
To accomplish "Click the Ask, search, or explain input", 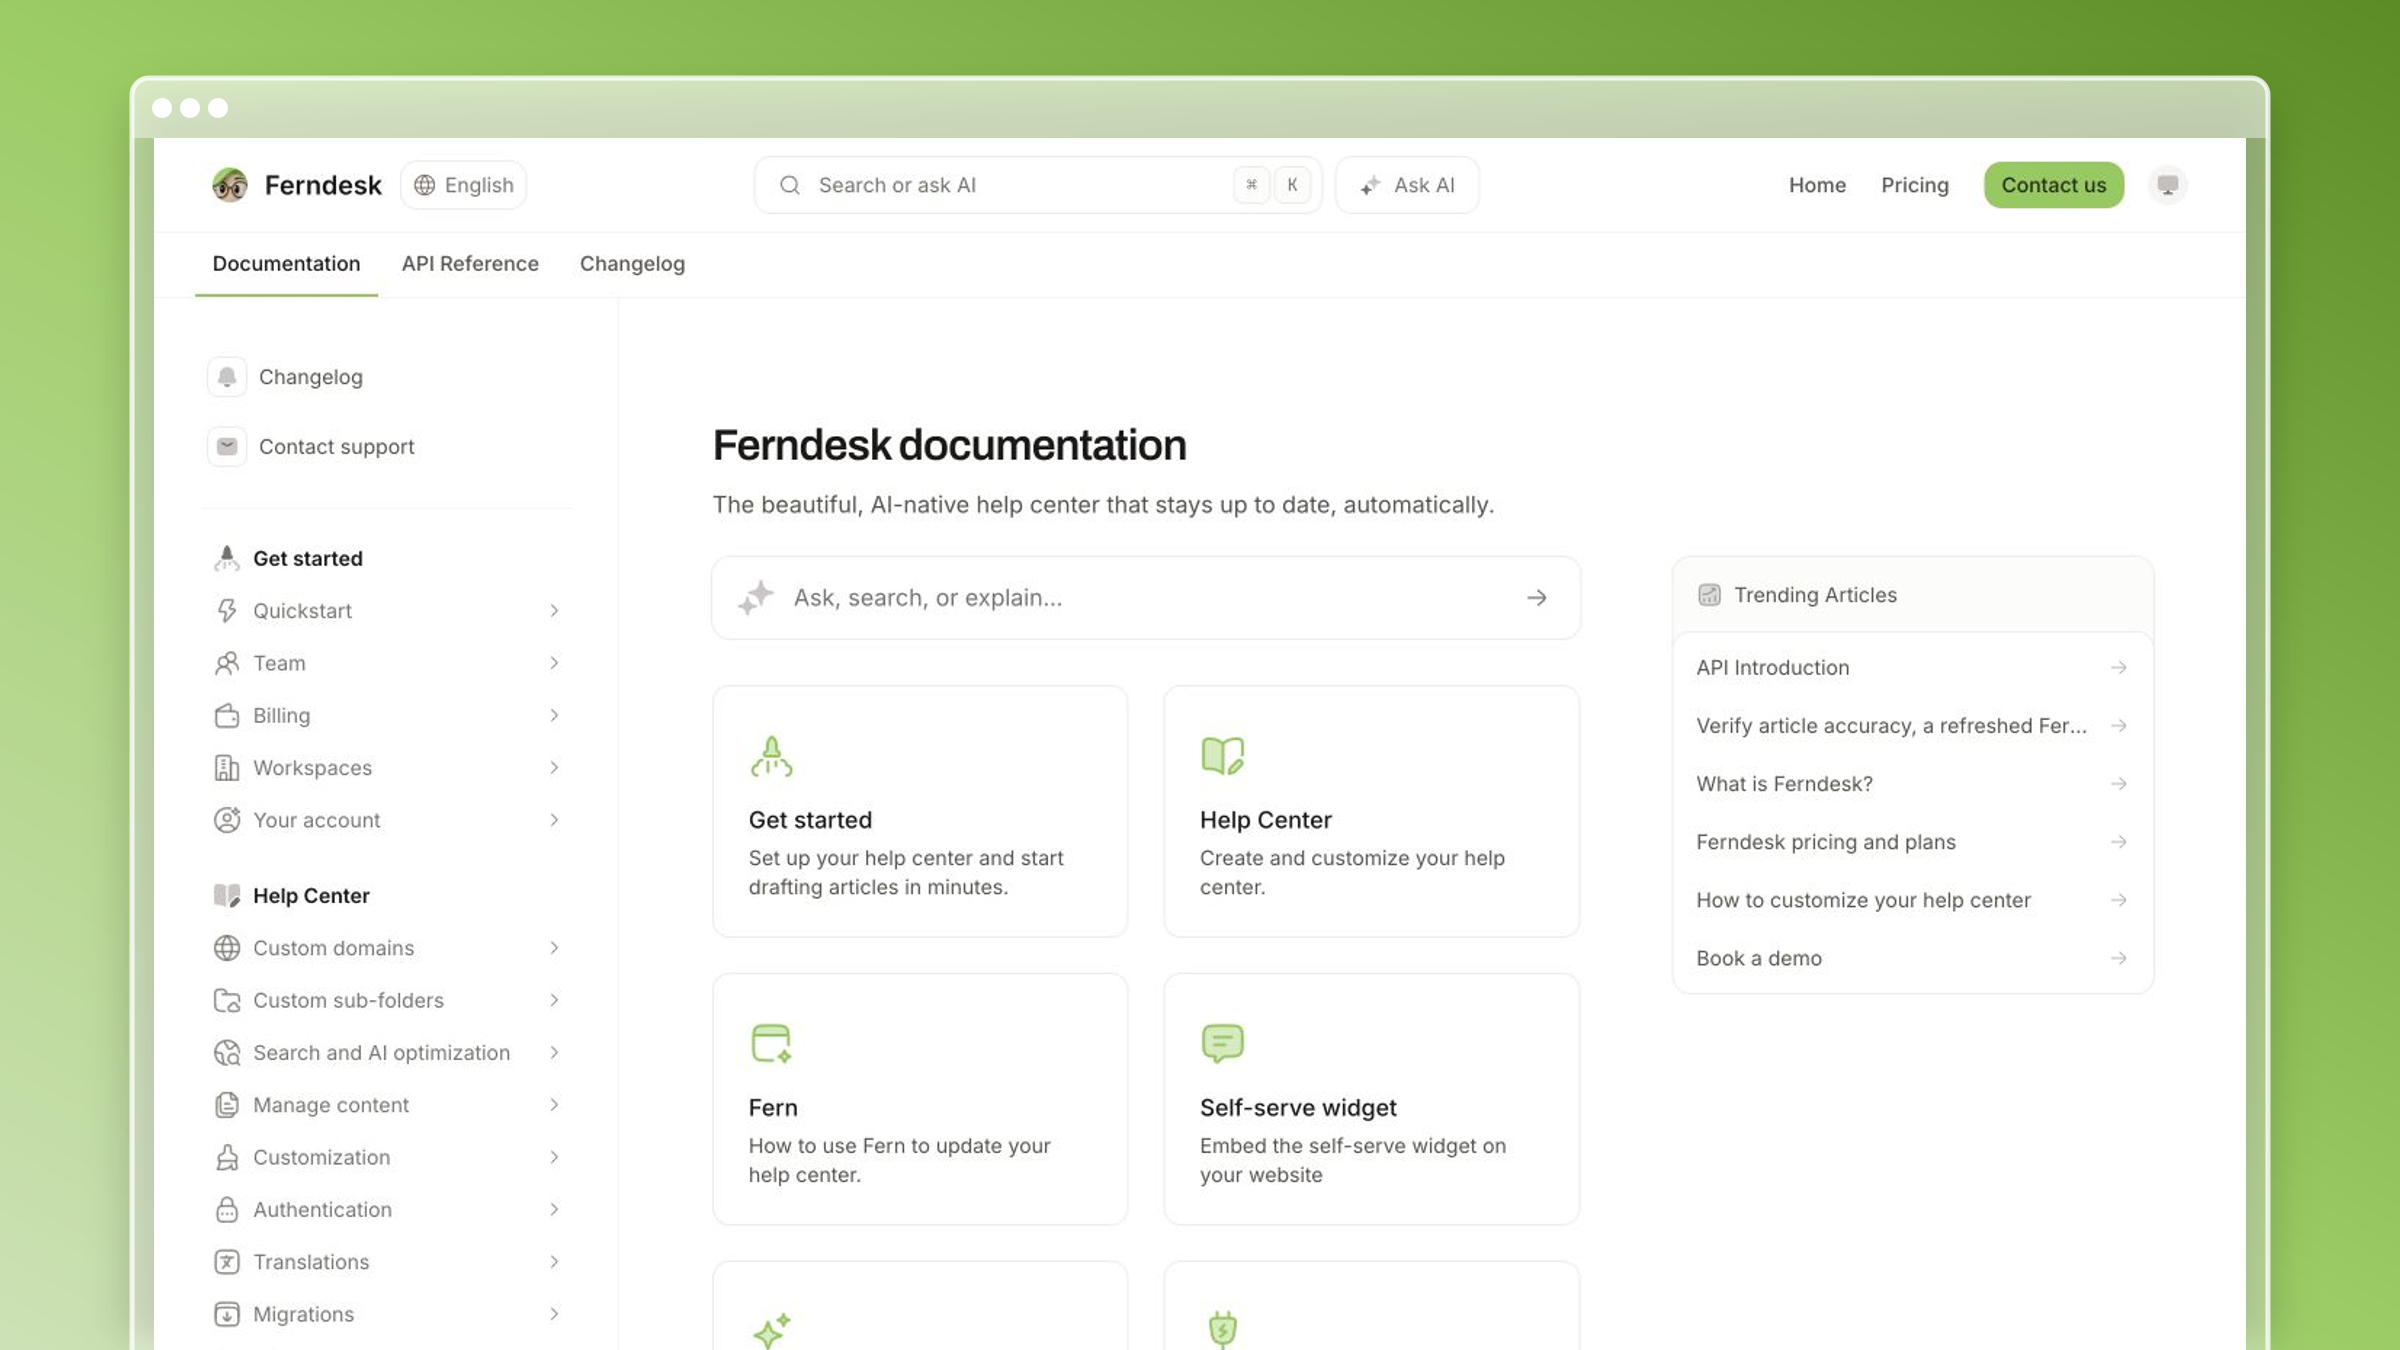I will pos(1146,598).
